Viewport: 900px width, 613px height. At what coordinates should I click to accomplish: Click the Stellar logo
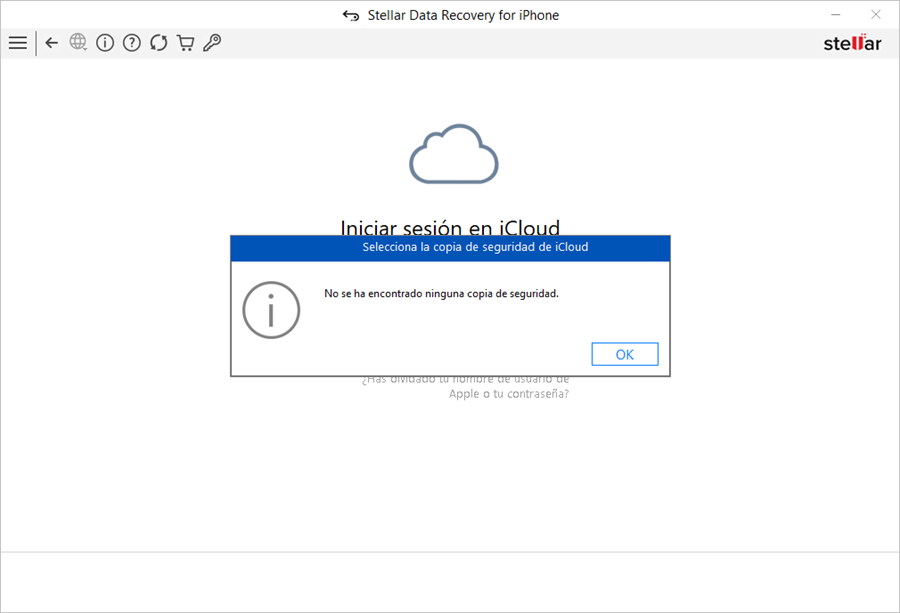point(852,43)
